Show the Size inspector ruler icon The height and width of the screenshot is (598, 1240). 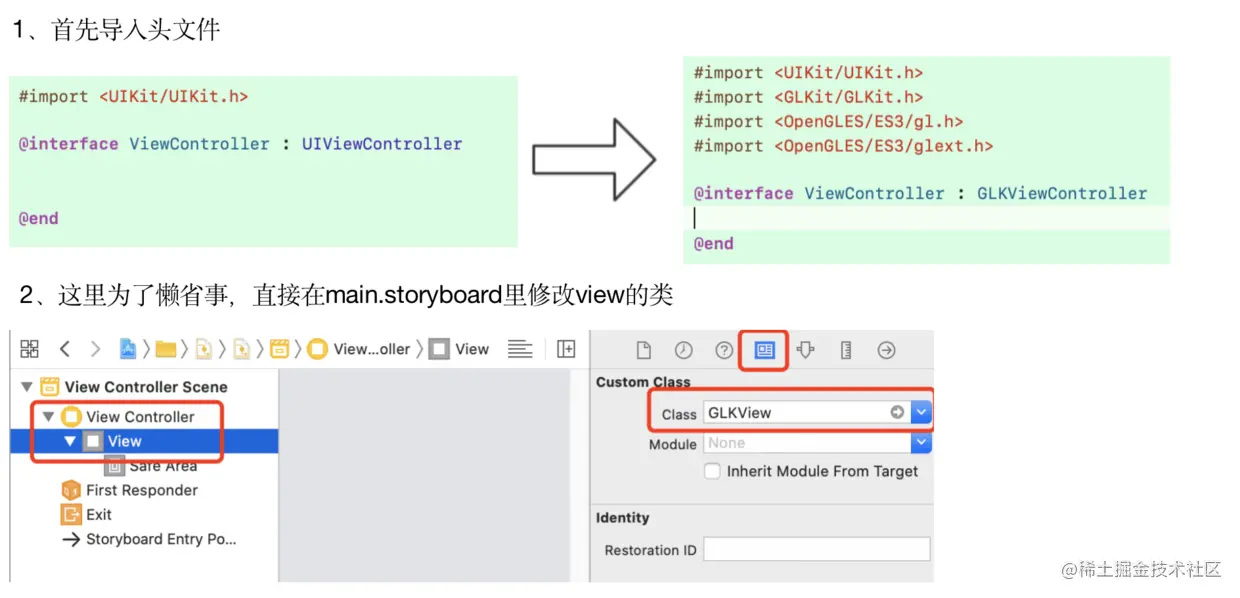(846, 350)
